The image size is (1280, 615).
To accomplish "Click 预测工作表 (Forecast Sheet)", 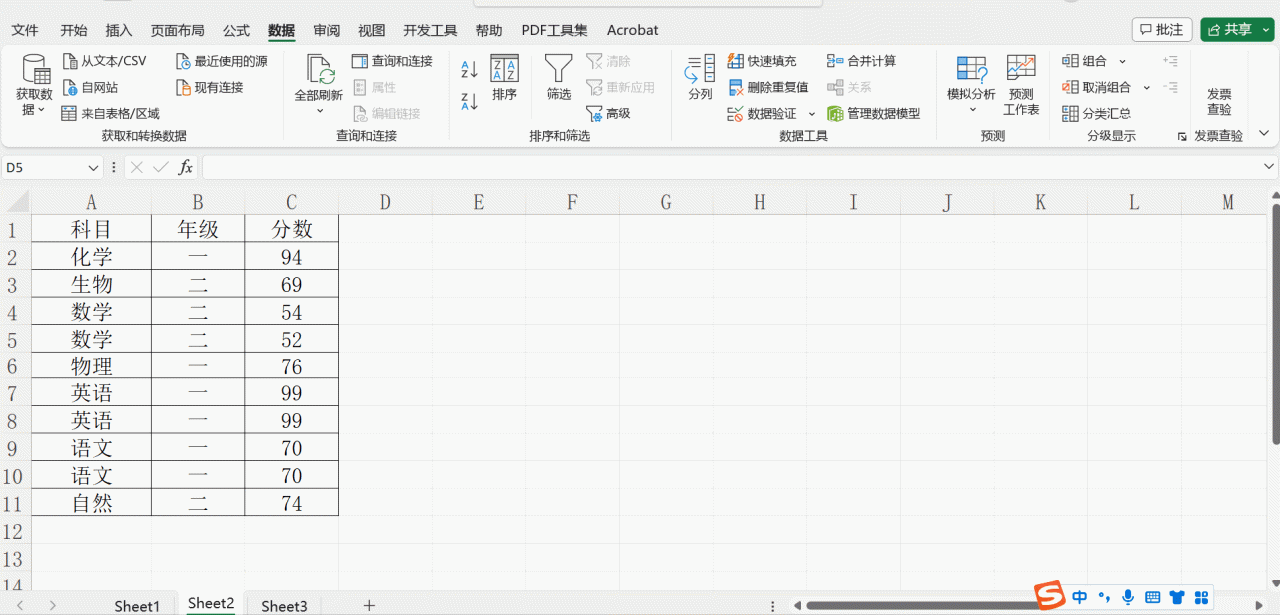I will (1021, 85).
